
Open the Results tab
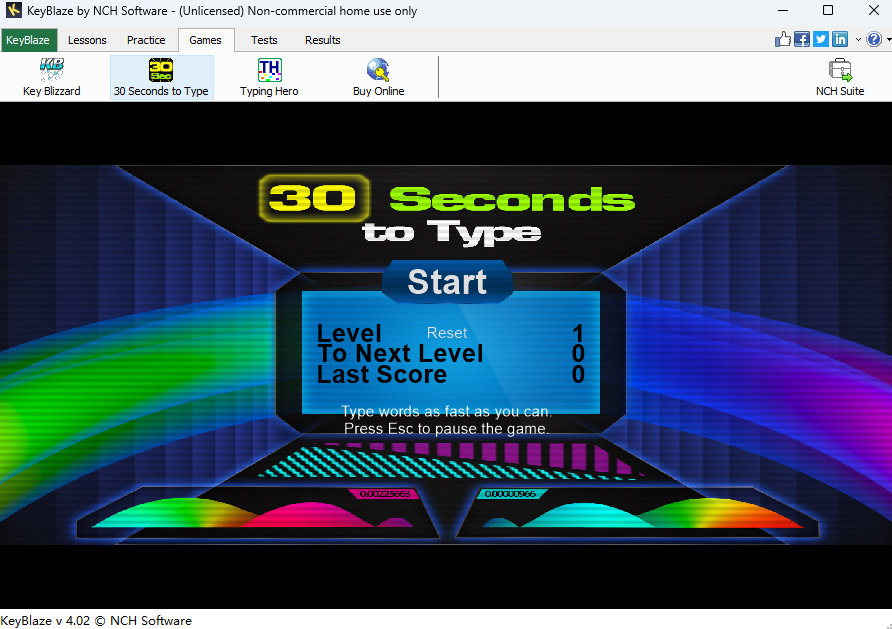tap(323, 40)
